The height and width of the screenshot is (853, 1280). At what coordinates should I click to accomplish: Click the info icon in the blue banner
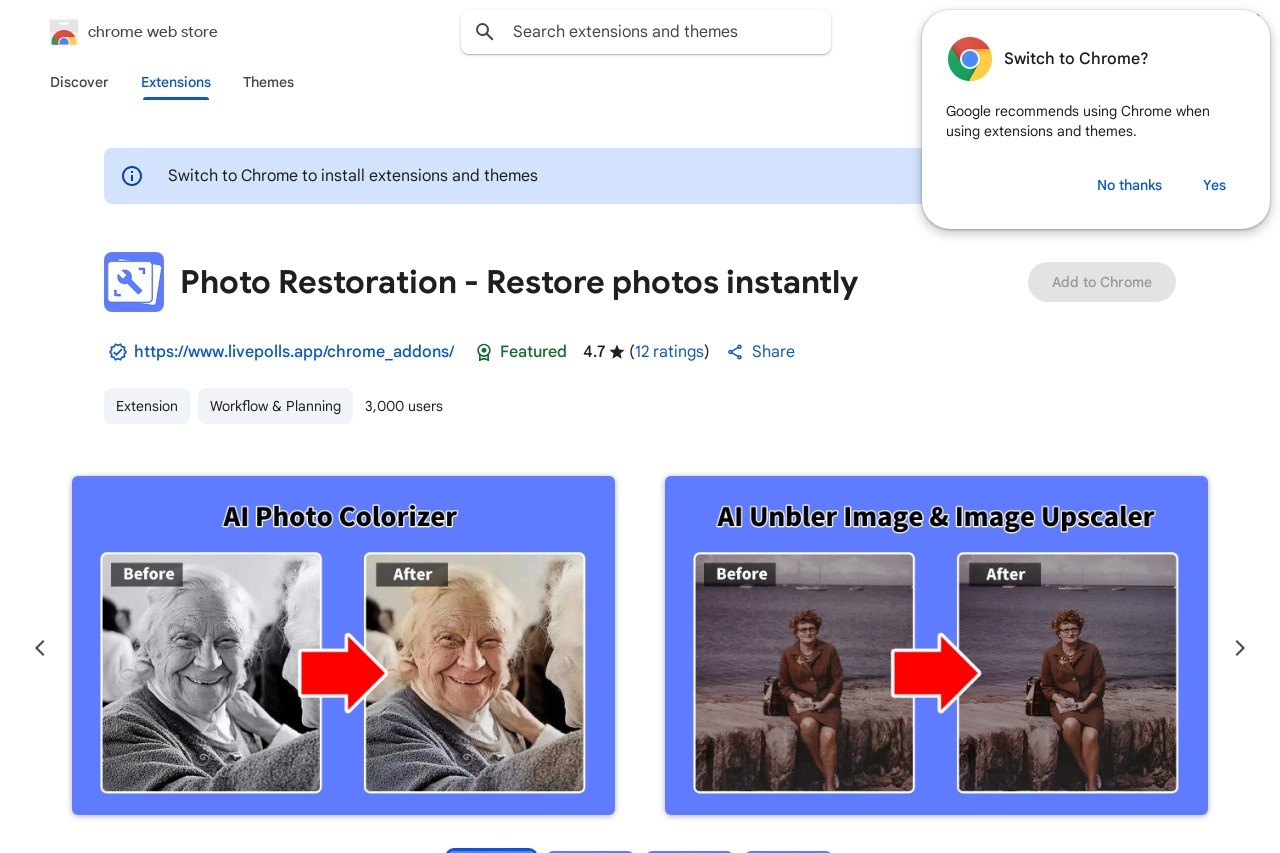[132, 176]
